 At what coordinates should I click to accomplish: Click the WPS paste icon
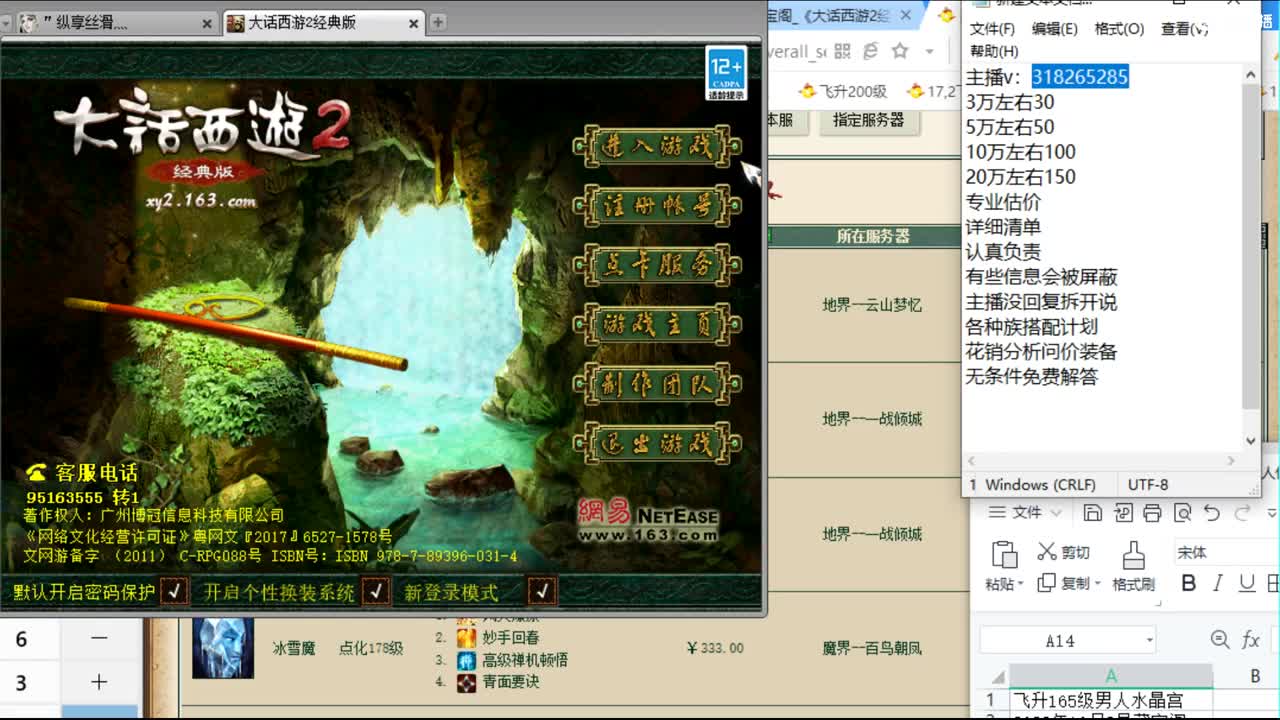[1004, 554]
